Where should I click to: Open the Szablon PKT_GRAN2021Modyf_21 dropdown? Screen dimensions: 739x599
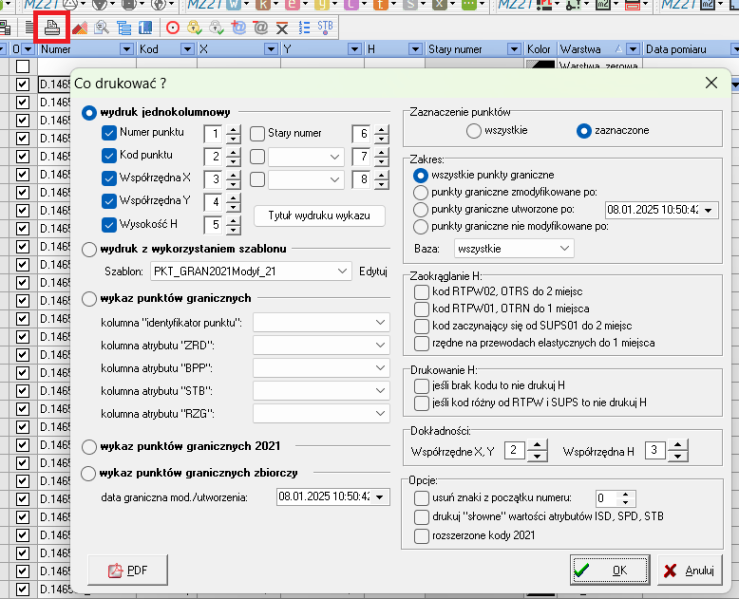[x=251, y=271]
